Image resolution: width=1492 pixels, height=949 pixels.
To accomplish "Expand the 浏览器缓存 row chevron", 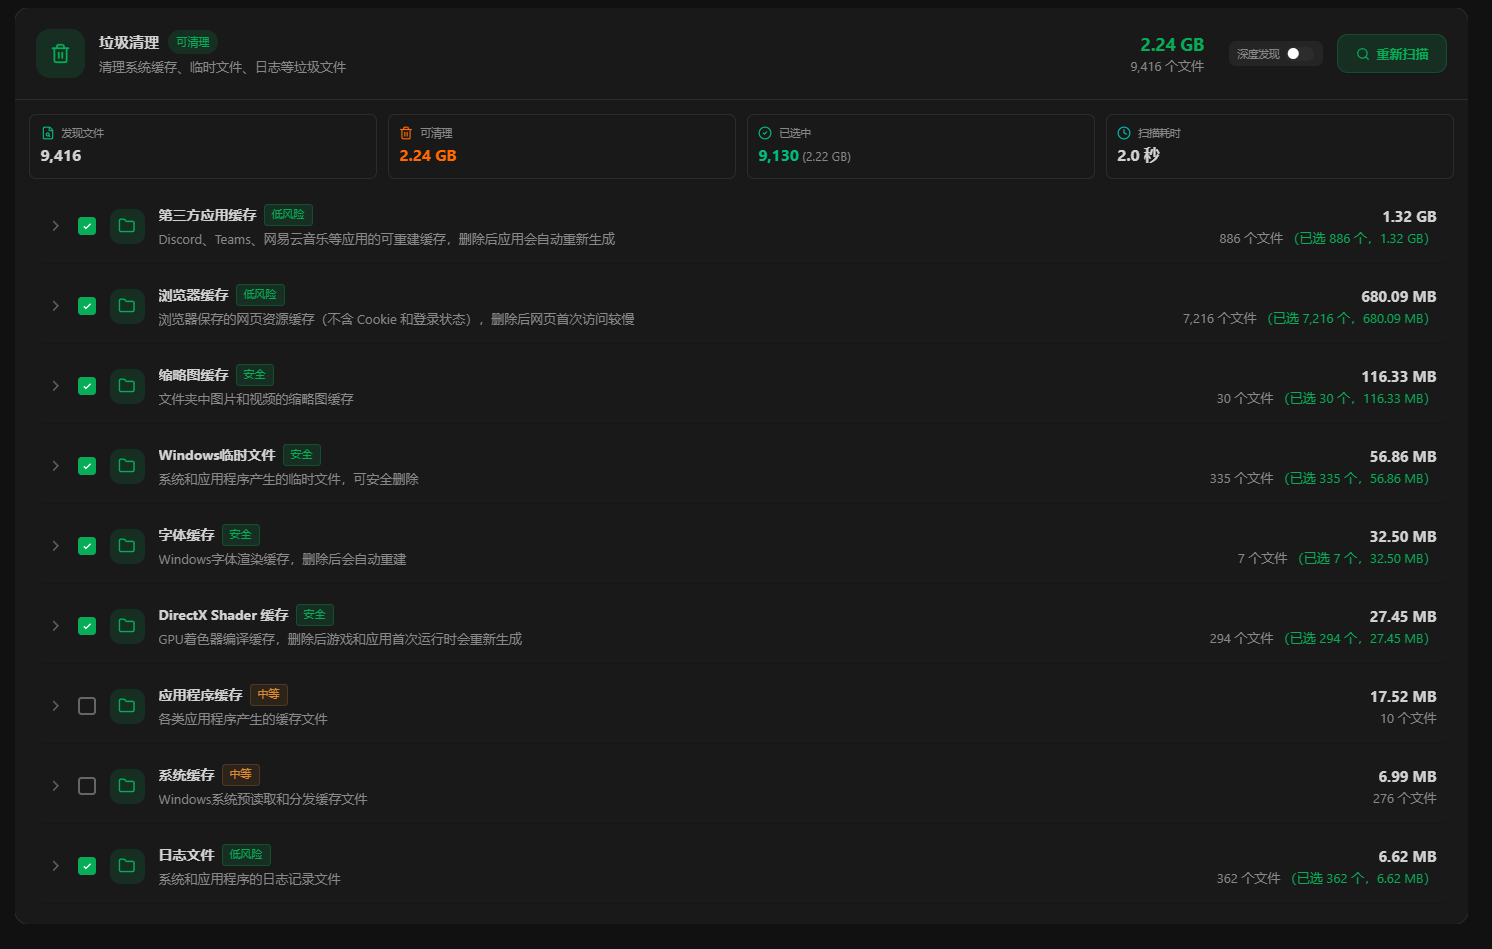I will 56,306.
